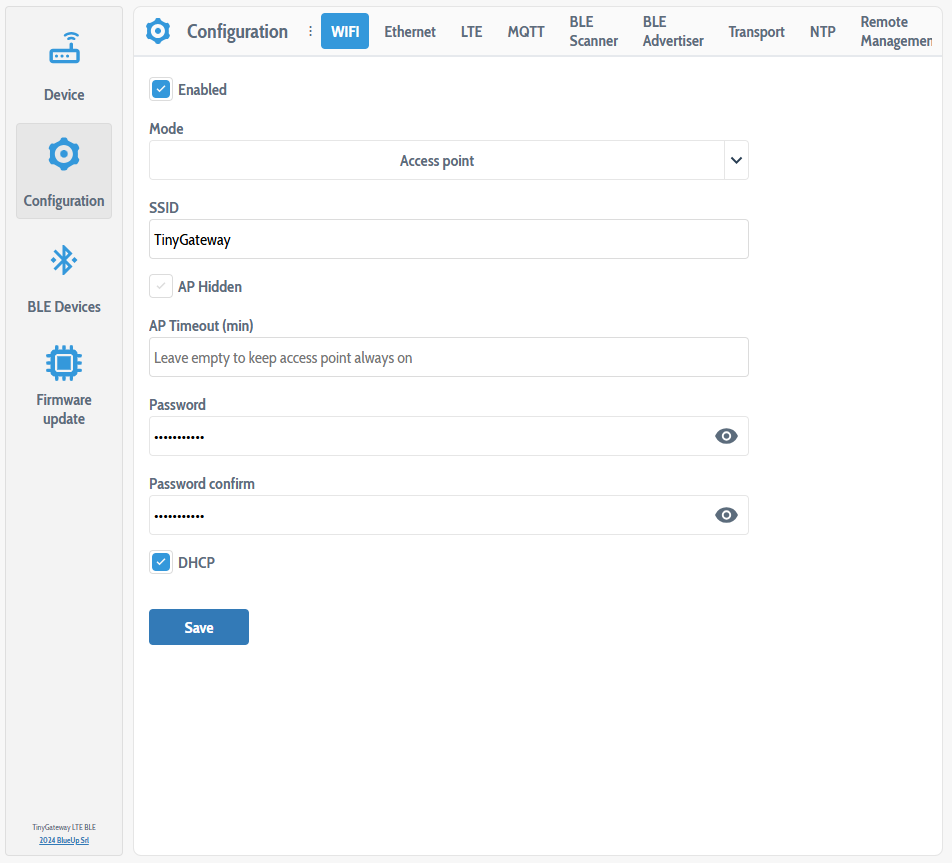Reveal the Password using the eye icon
Image resolution: width=952 pixels, height=863 pixels.
(726, 435)
